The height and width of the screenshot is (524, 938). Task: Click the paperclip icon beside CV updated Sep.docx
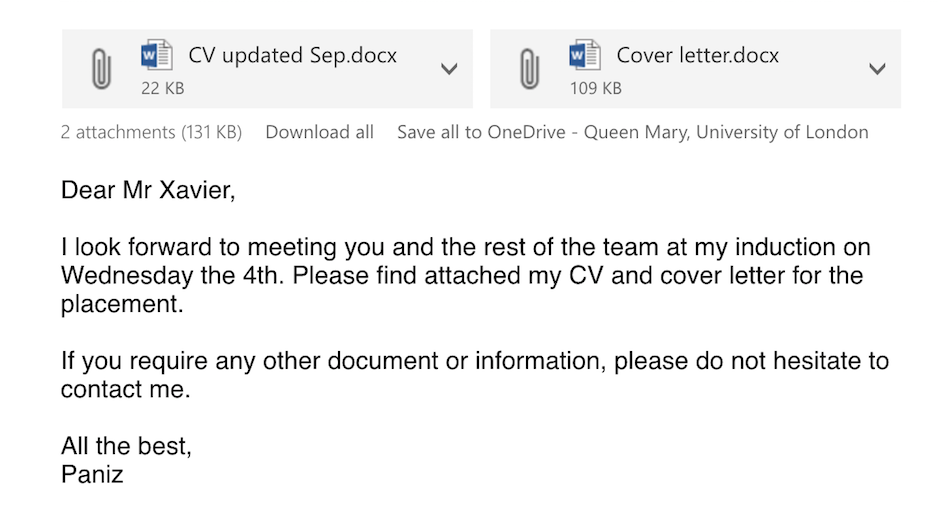pyautogui.click(x=101, y=69)
